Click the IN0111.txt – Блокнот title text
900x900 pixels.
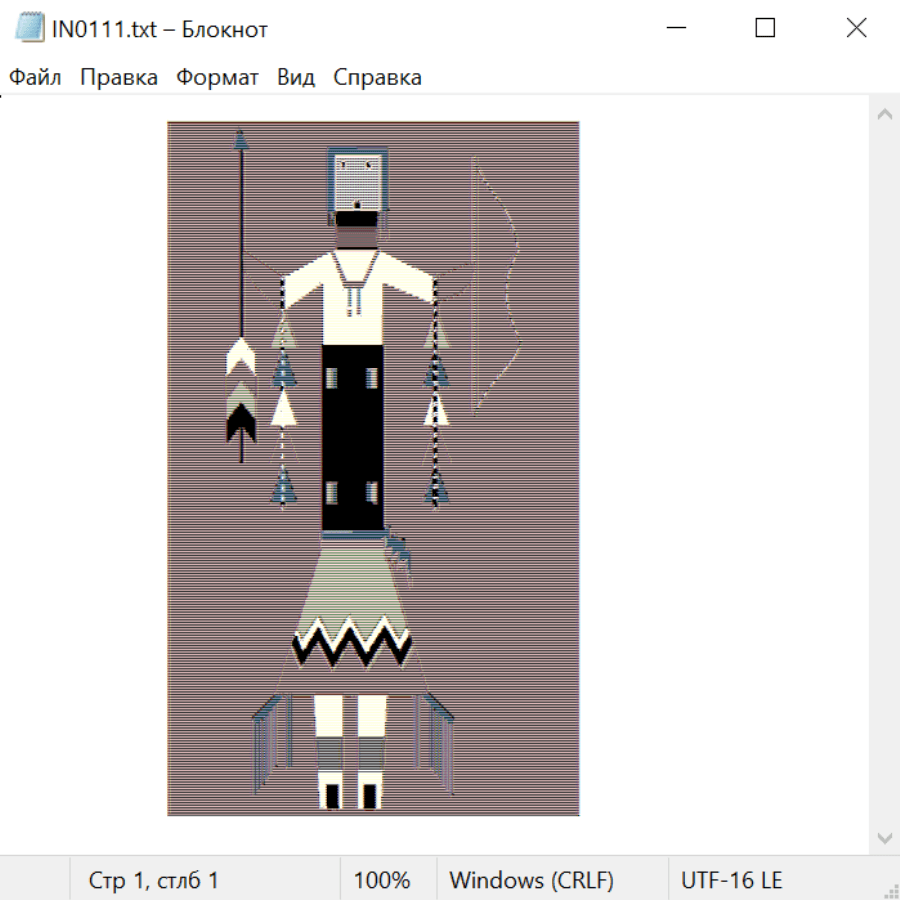(x=160, y=29)
